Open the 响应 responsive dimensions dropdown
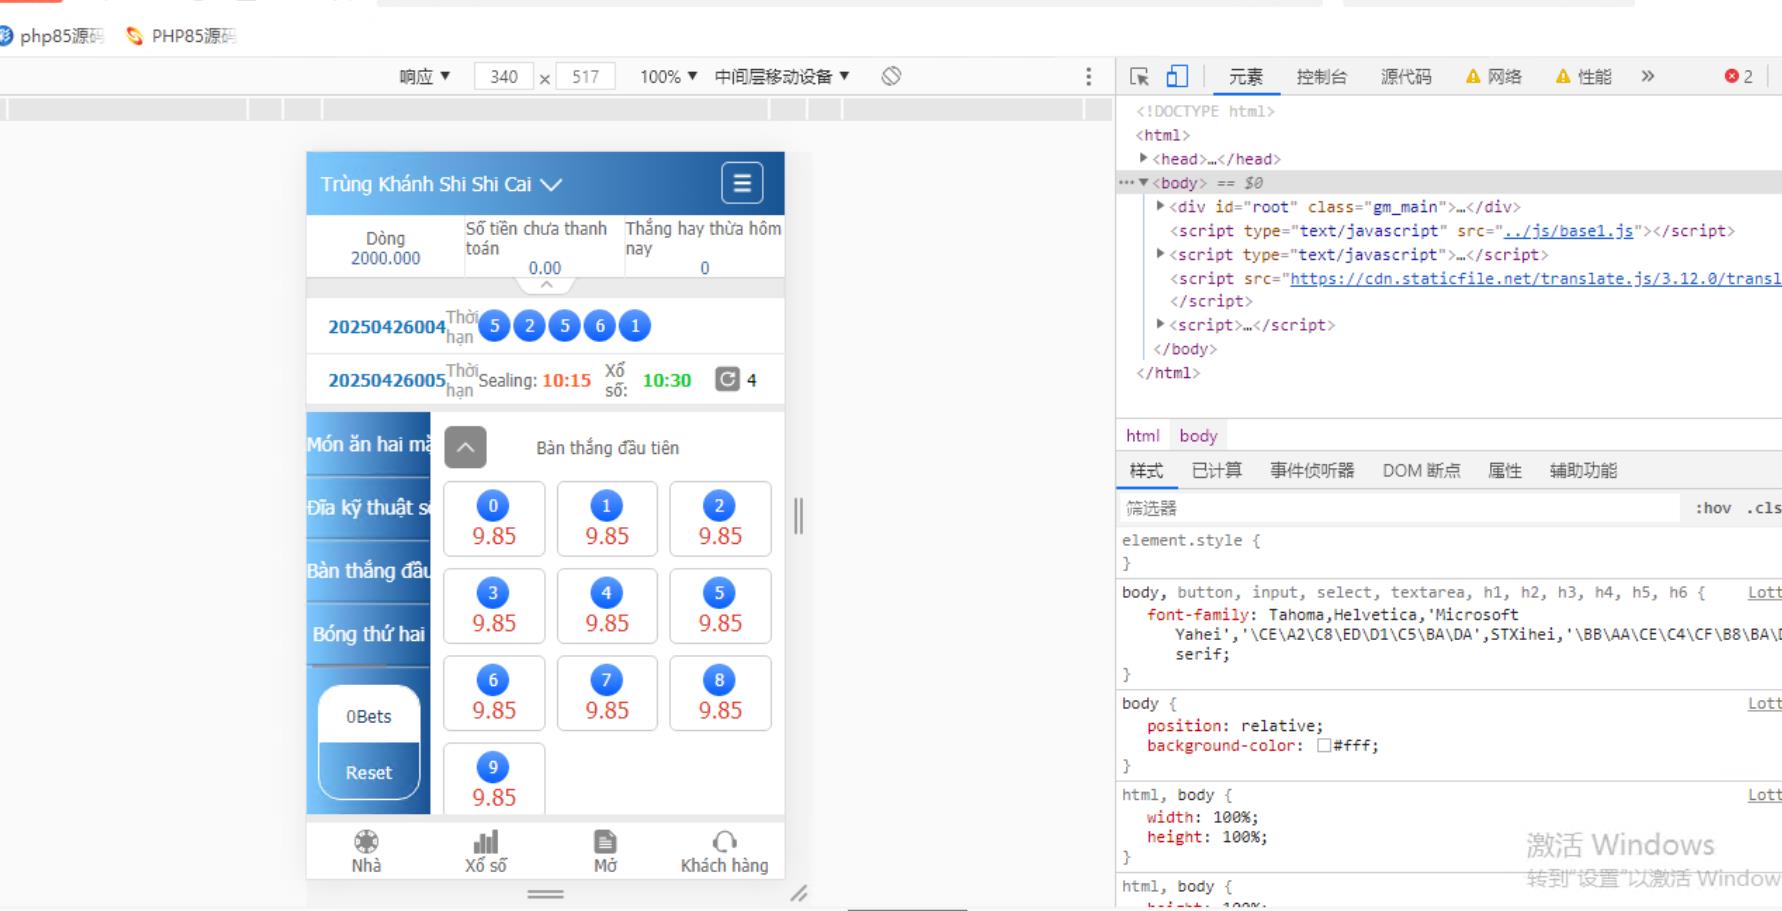The image size is (1782, 911). point(425,76)
